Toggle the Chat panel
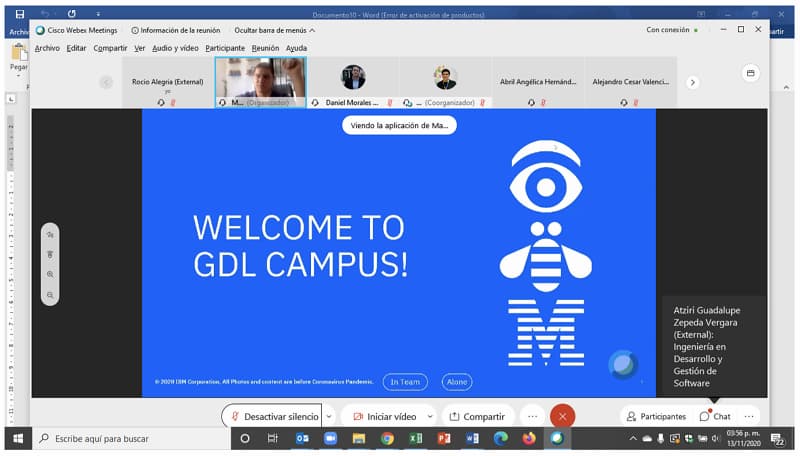 pyautogui.click(x=715, y=416)
